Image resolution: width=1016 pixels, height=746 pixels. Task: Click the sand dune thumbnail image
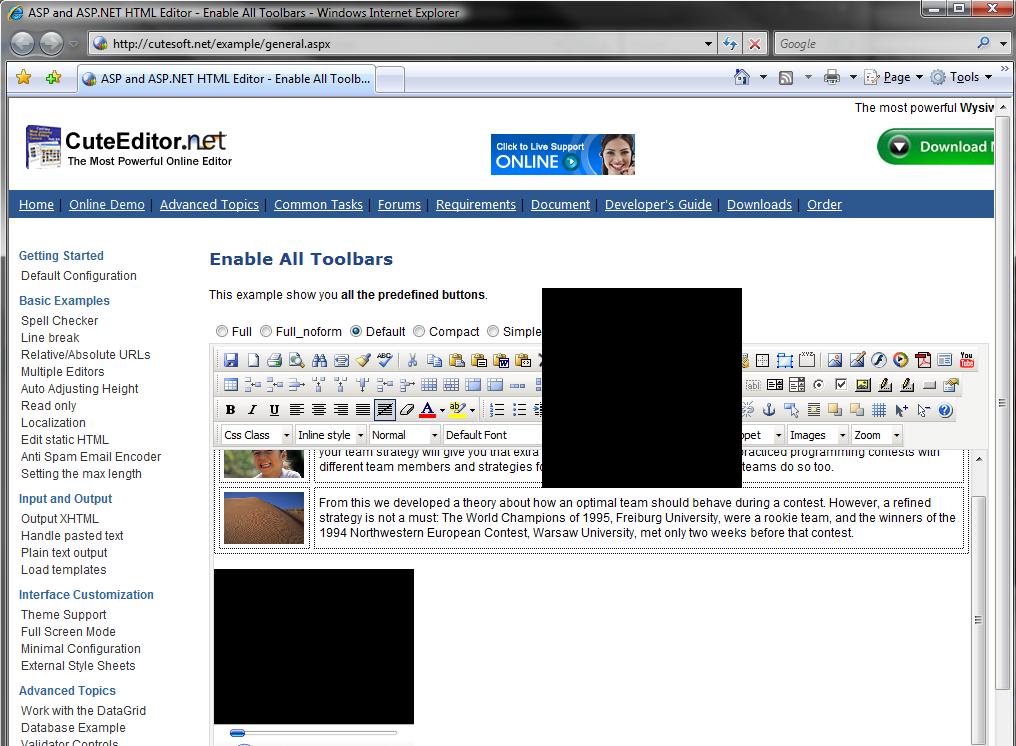click(x=264, y=518)
